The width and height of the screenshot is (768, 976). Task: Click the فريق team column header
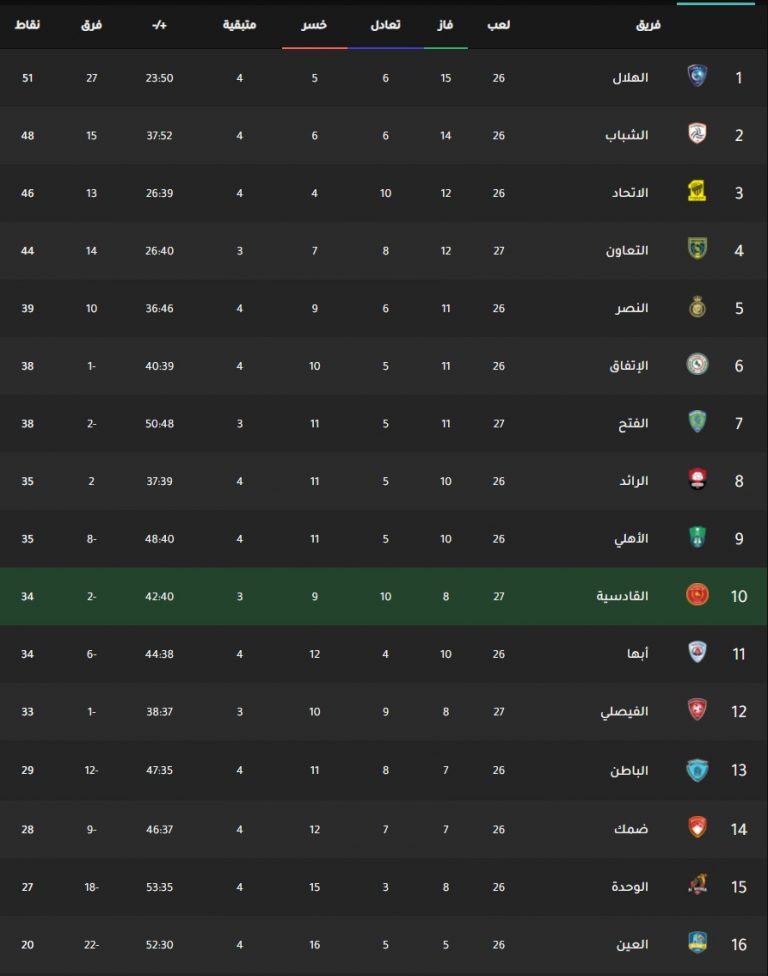648,25
